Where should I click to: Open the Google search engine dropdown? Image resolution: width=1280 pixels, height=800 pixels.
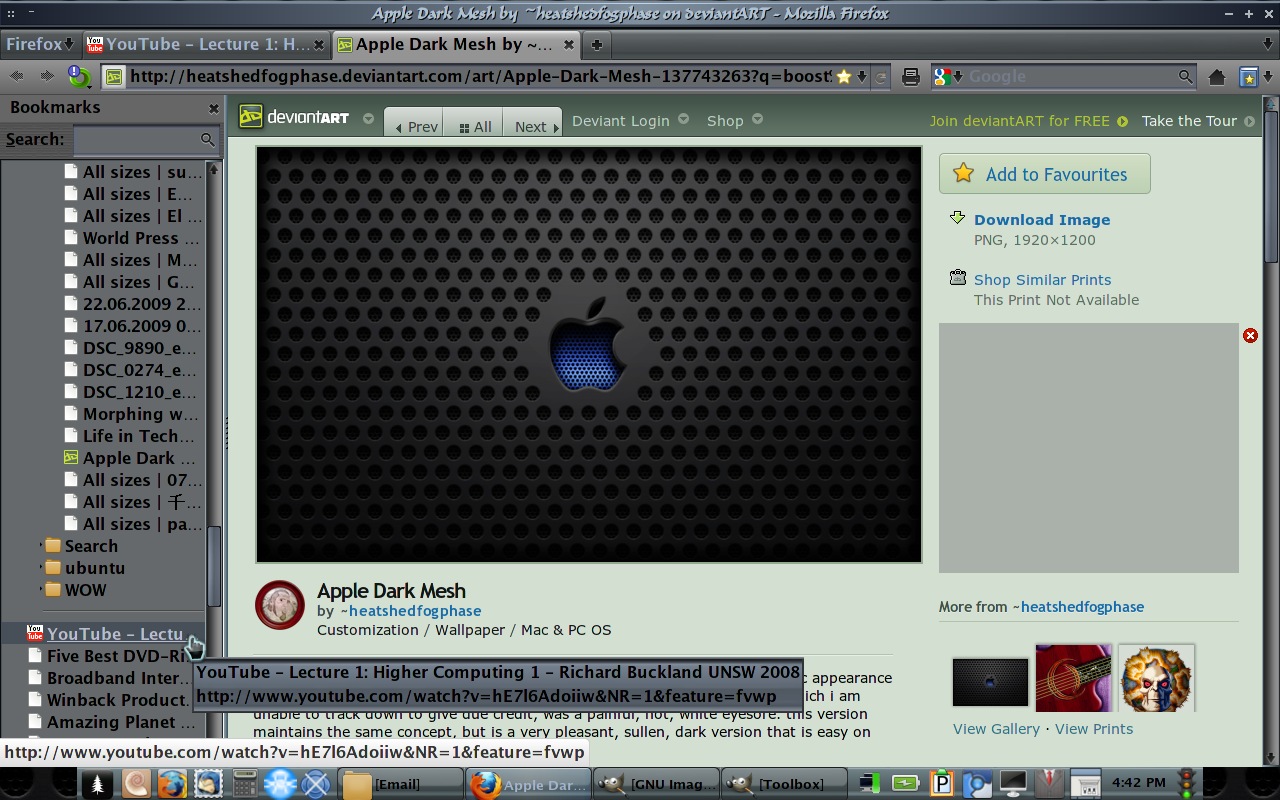click(957, 77)
